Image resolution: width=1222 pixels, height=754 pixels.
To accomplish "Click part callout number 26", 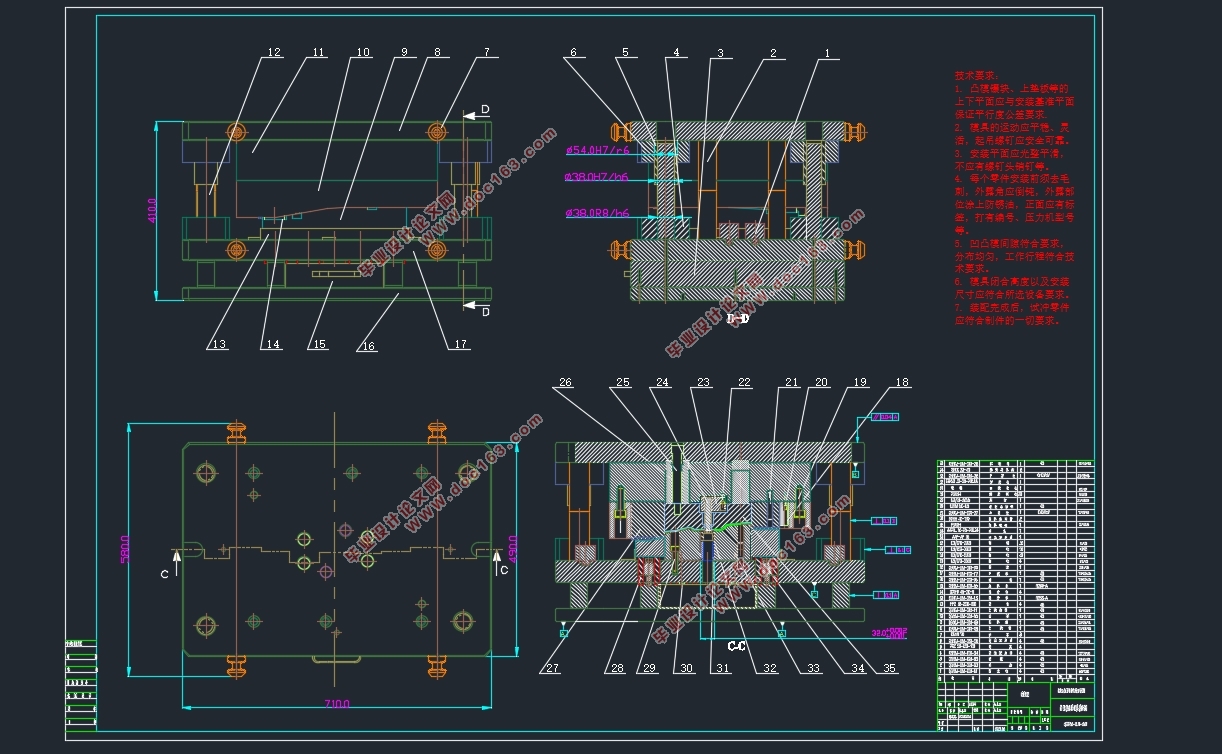I will [x=566, y=383].
